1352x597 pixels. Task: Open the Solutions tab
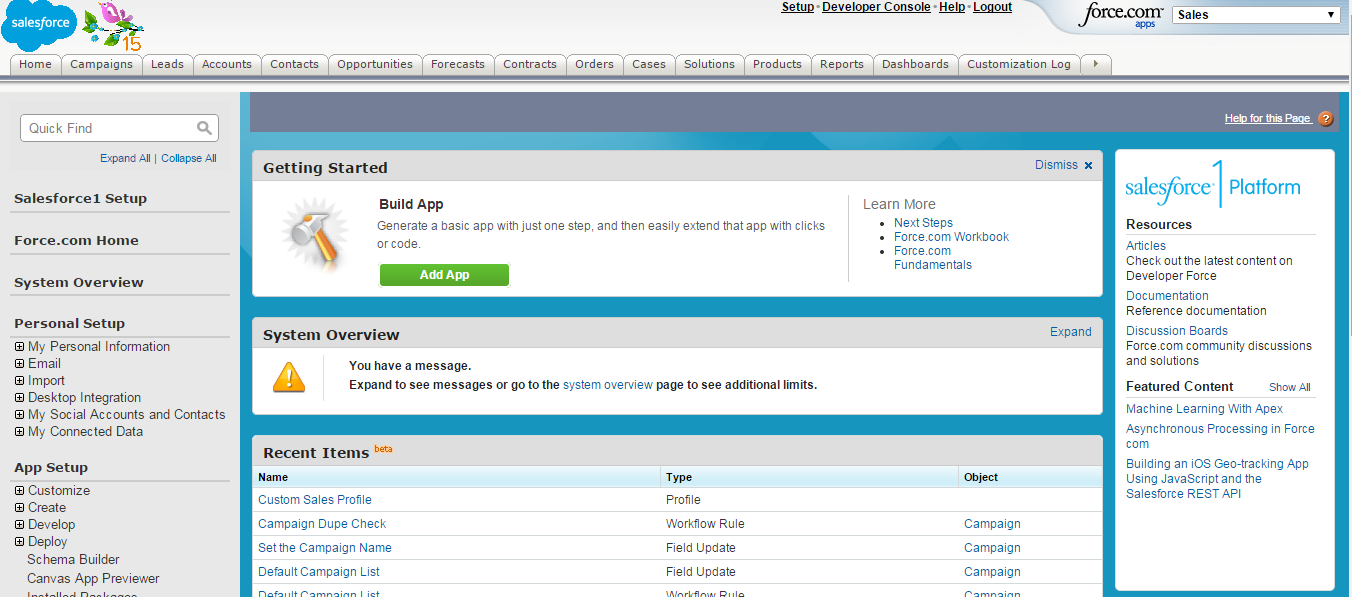click(x=710, y=64)
